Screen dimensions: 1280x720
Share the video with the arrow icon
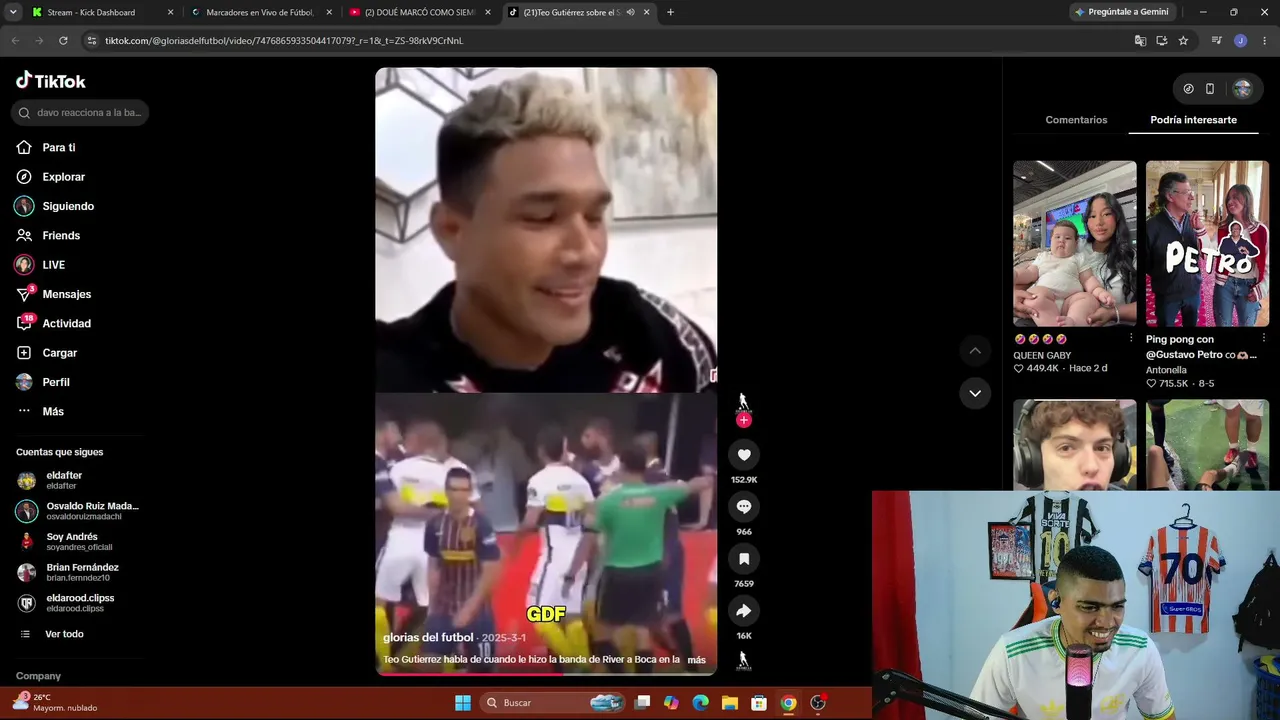coord(744,611)
